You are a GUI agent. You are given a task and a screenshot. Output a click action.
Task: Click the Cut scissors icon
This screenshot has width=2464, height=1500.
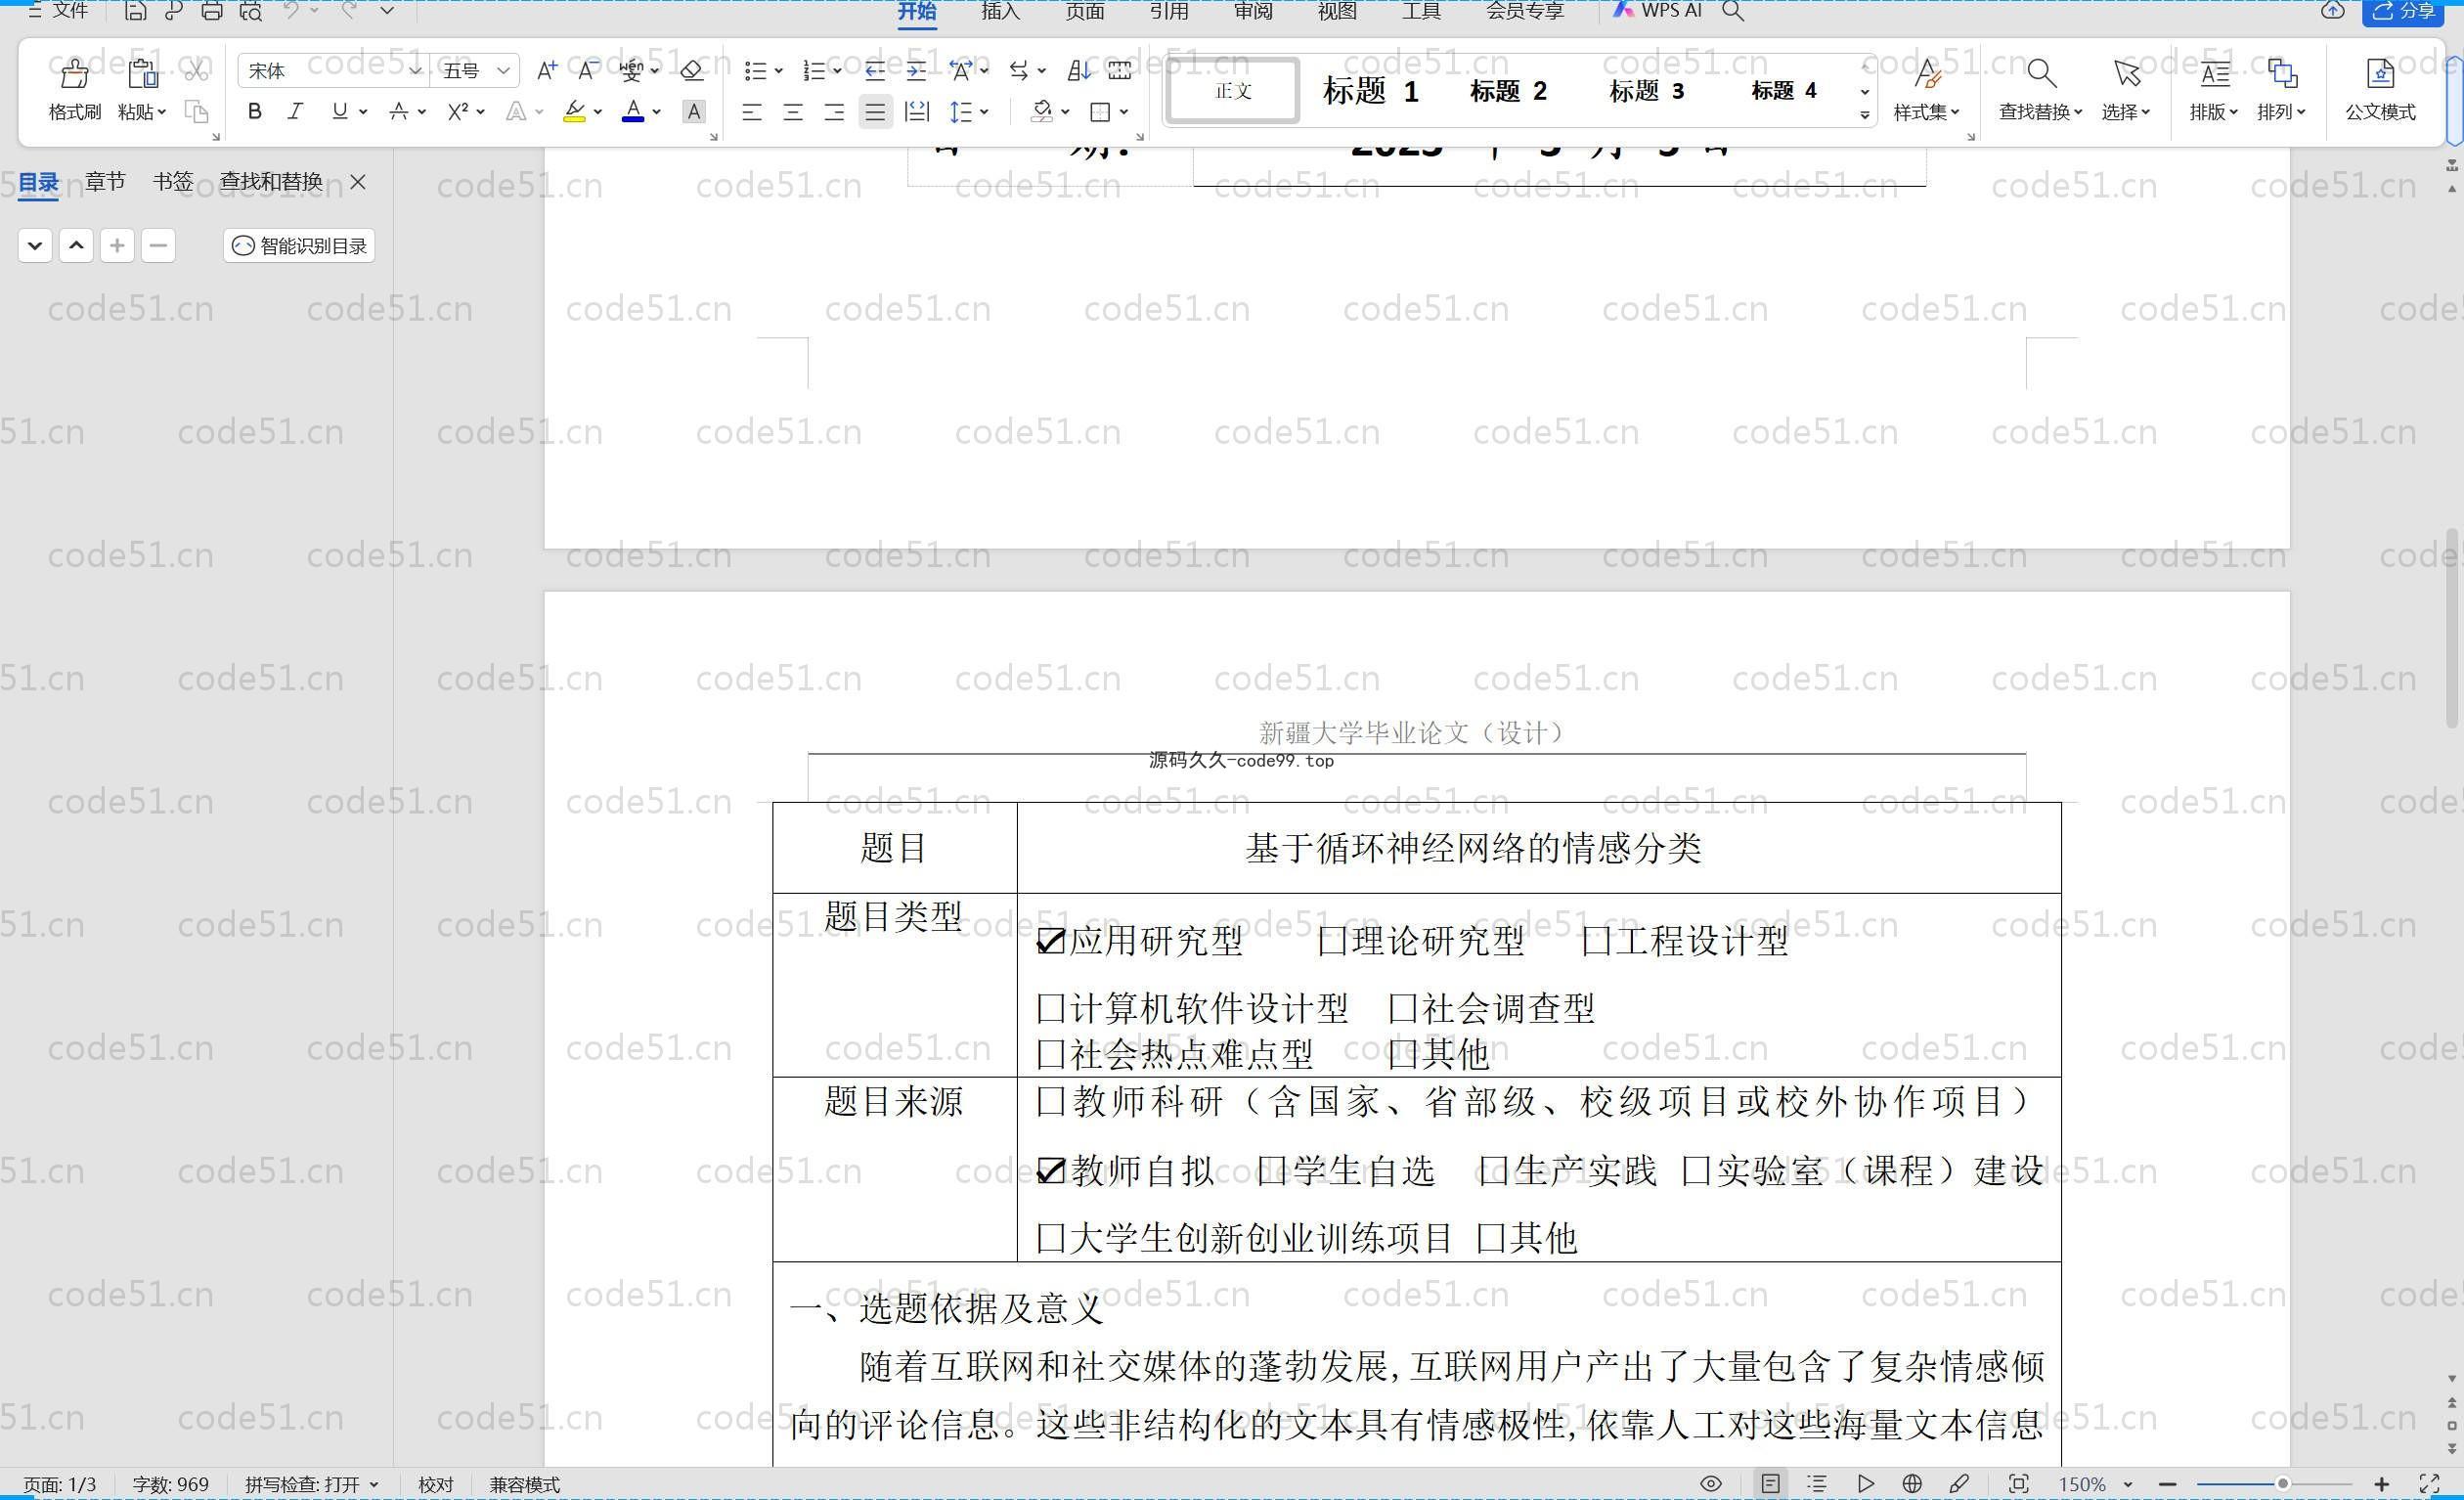[196, 72]
